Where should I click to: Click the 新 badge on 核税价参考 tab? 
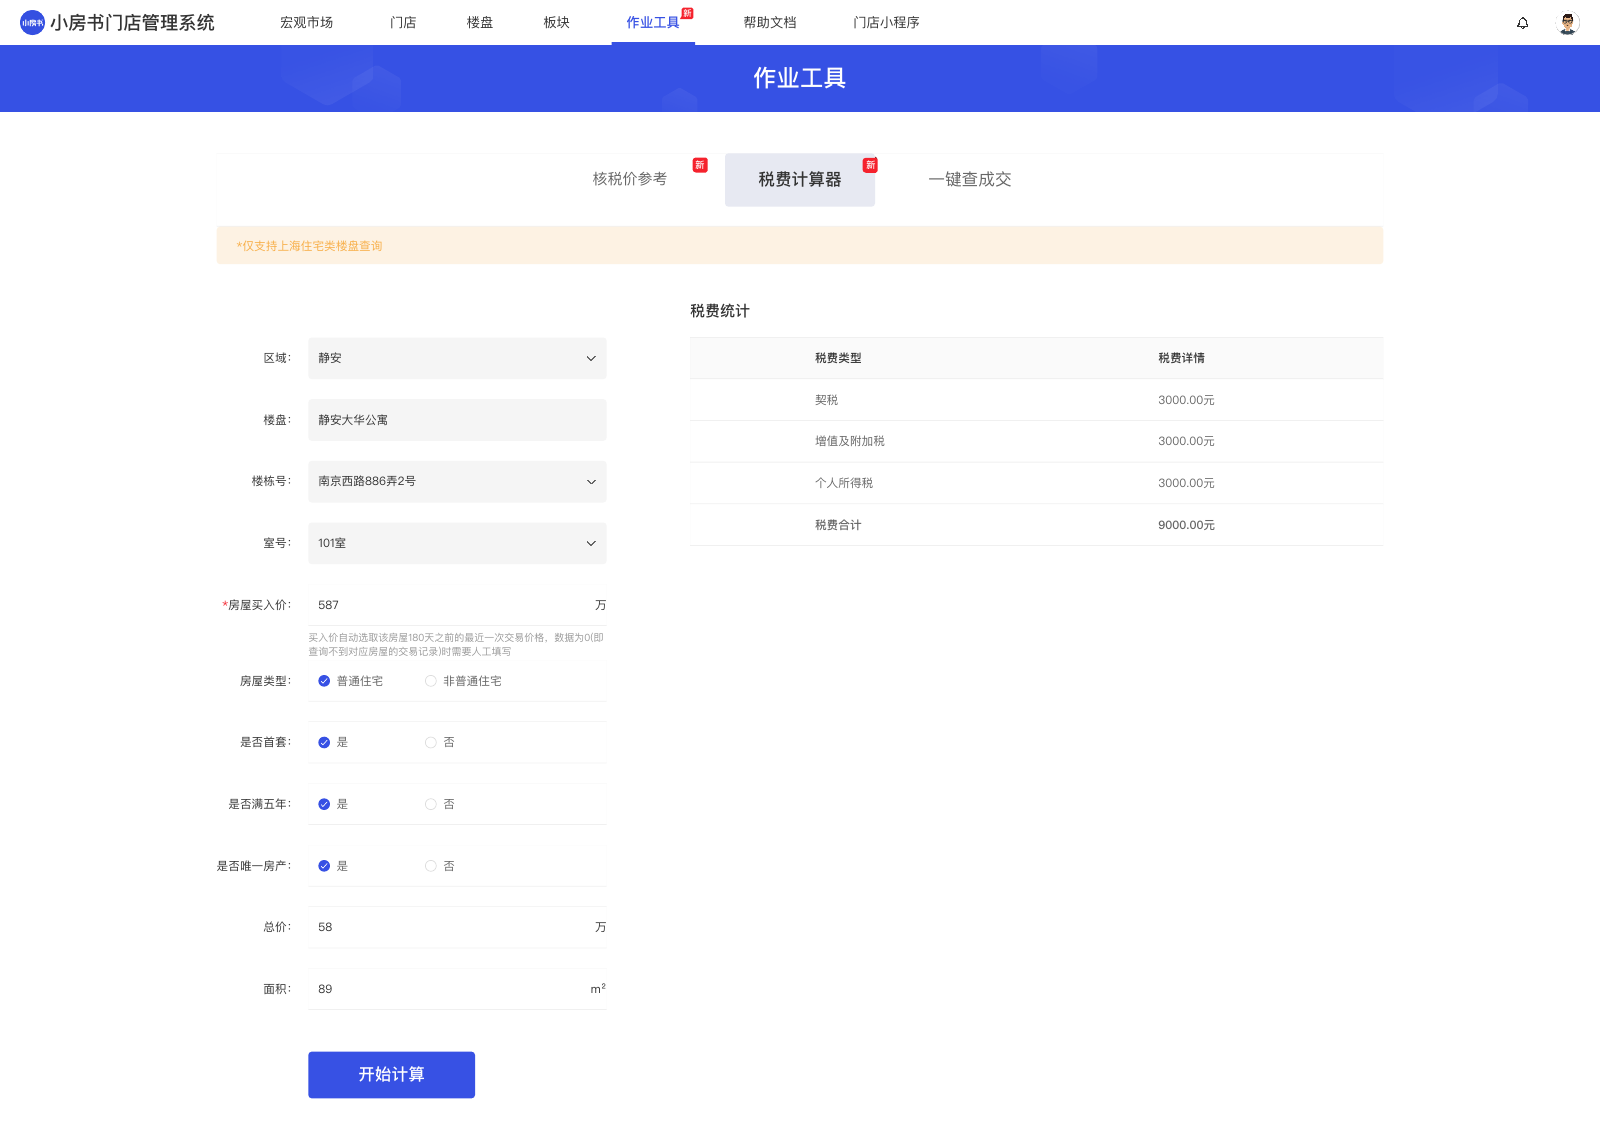[x=700, y=165]
